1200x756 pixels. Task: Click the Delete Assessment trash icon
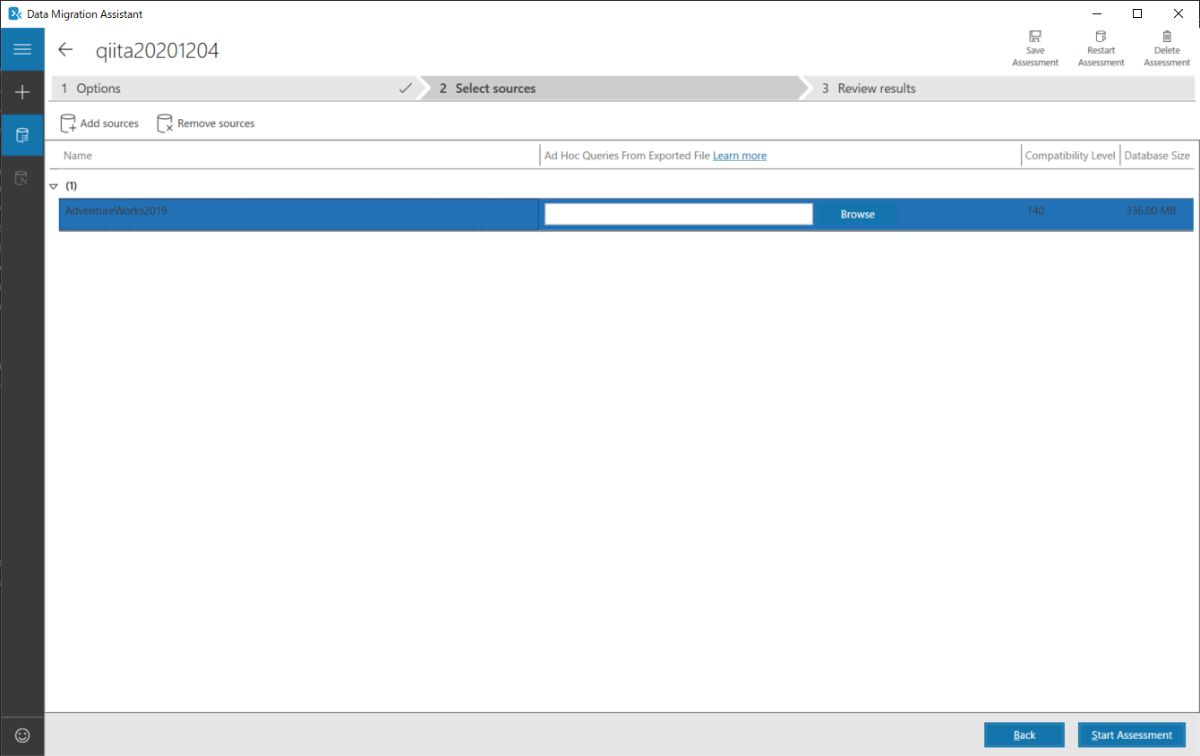(x=1167, y=48)
